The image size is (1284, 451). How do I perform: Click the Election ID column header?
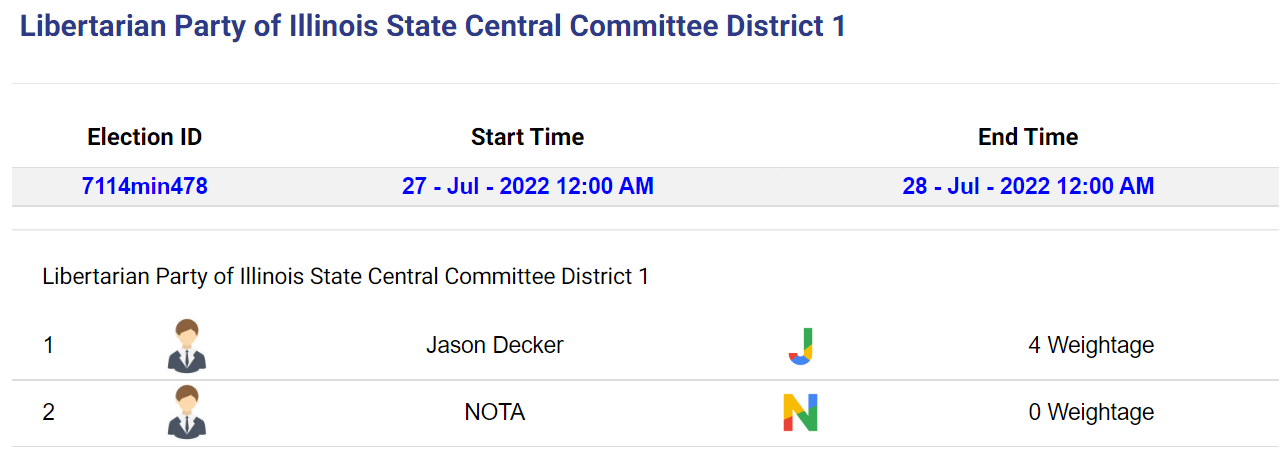click(x=145, y=137)
